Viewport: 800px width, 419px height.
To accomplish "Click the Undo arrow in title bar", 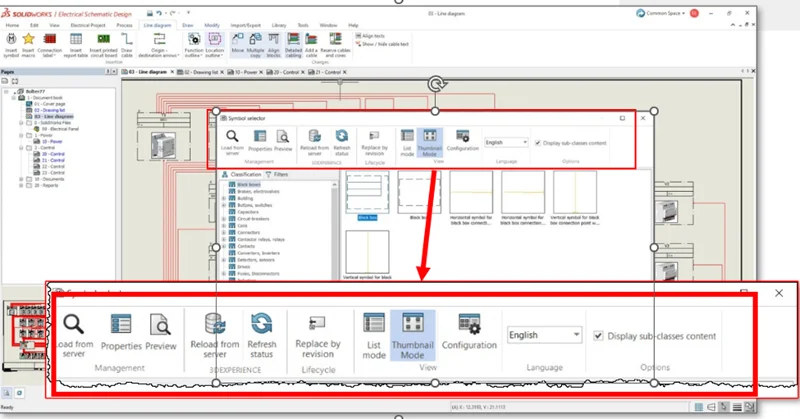I will (x=160, y=13).
